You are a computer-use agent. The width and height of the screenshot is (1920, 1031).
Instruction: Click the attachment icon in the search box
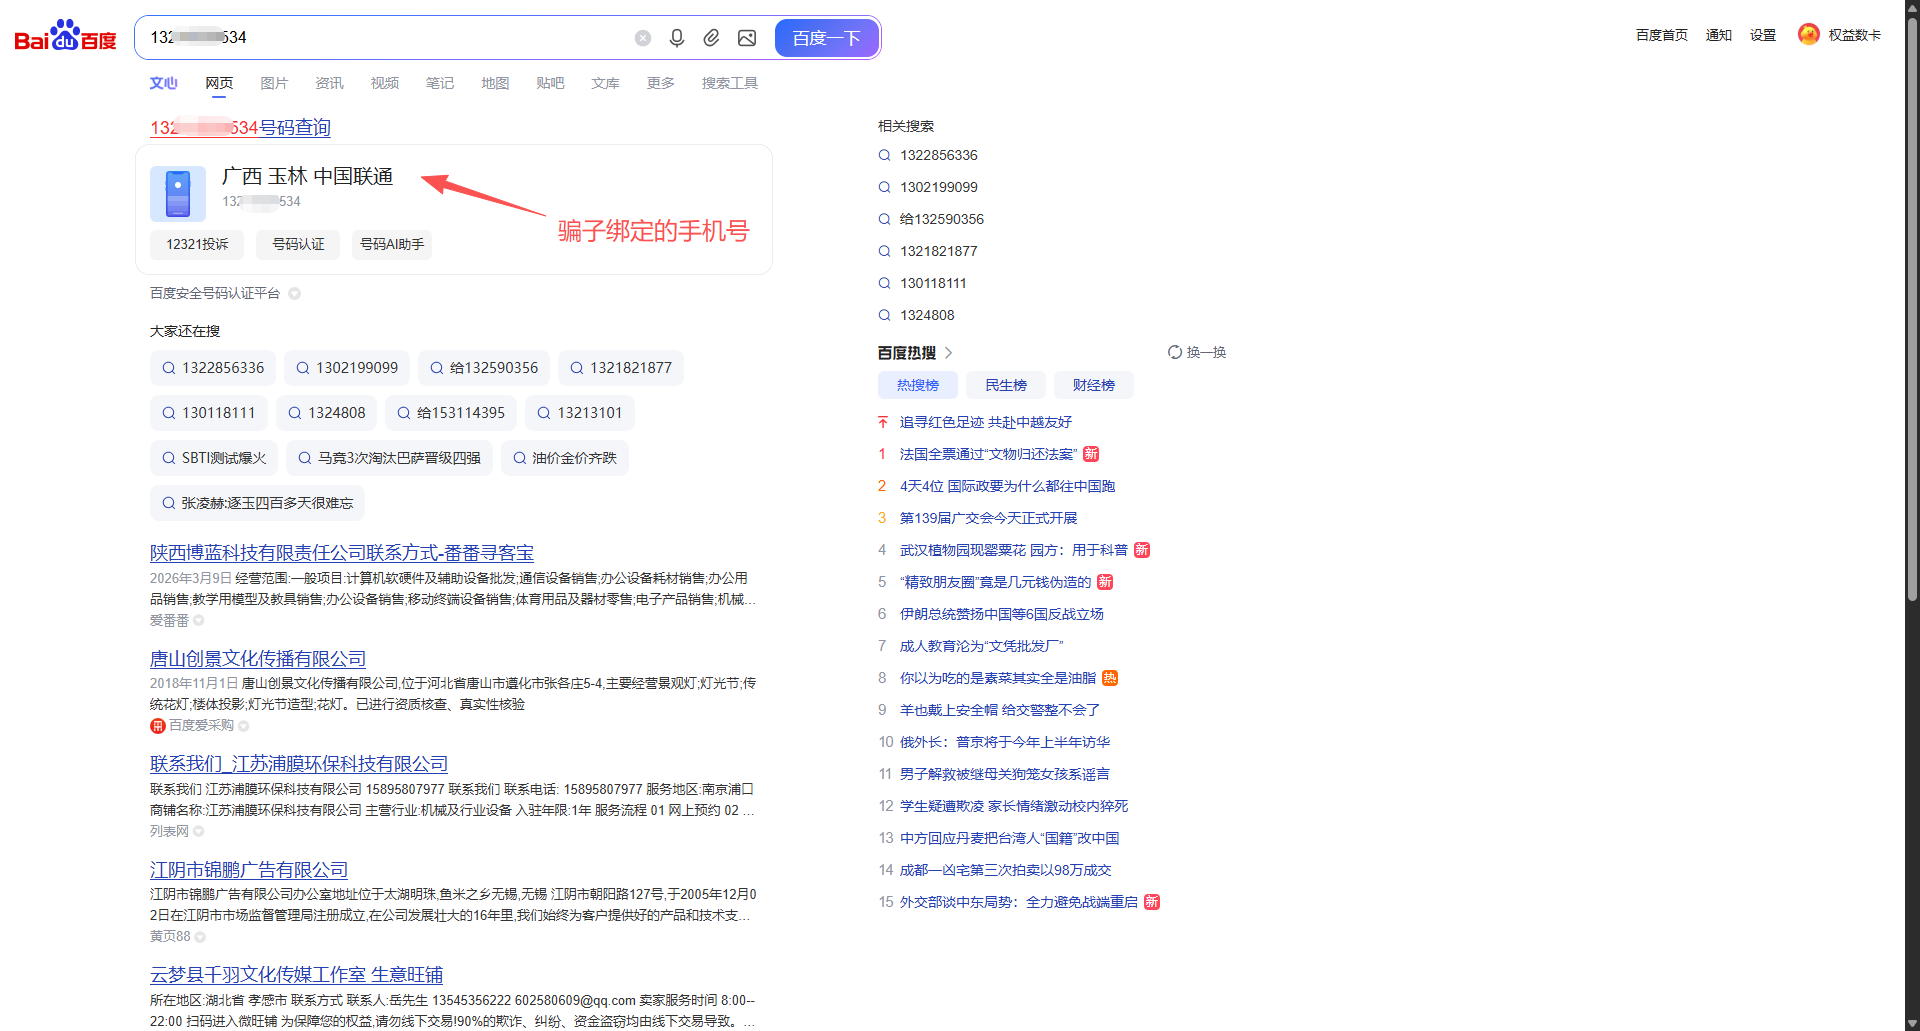[x=712, y=37]
